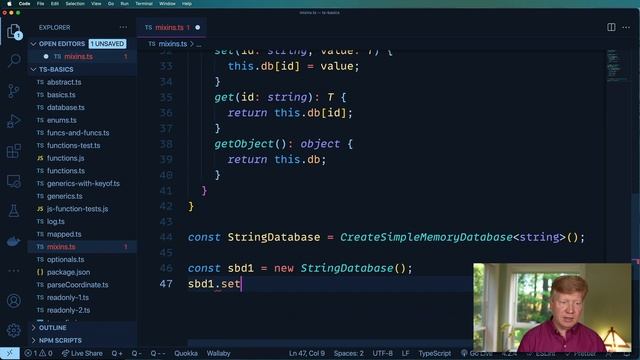Open the Help menu
640x360 pixels.
pos(187,4)
